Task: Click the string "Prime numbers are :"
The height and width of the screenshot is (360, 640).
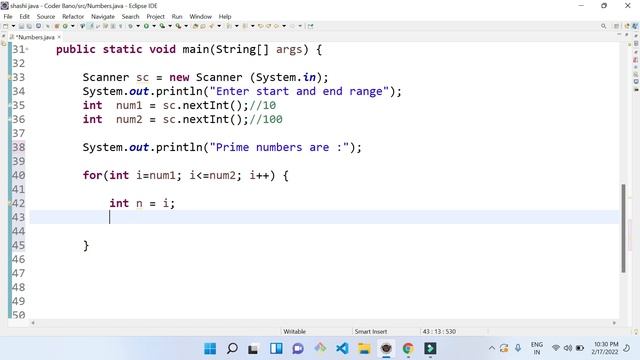Action: (x=279, y=147)
